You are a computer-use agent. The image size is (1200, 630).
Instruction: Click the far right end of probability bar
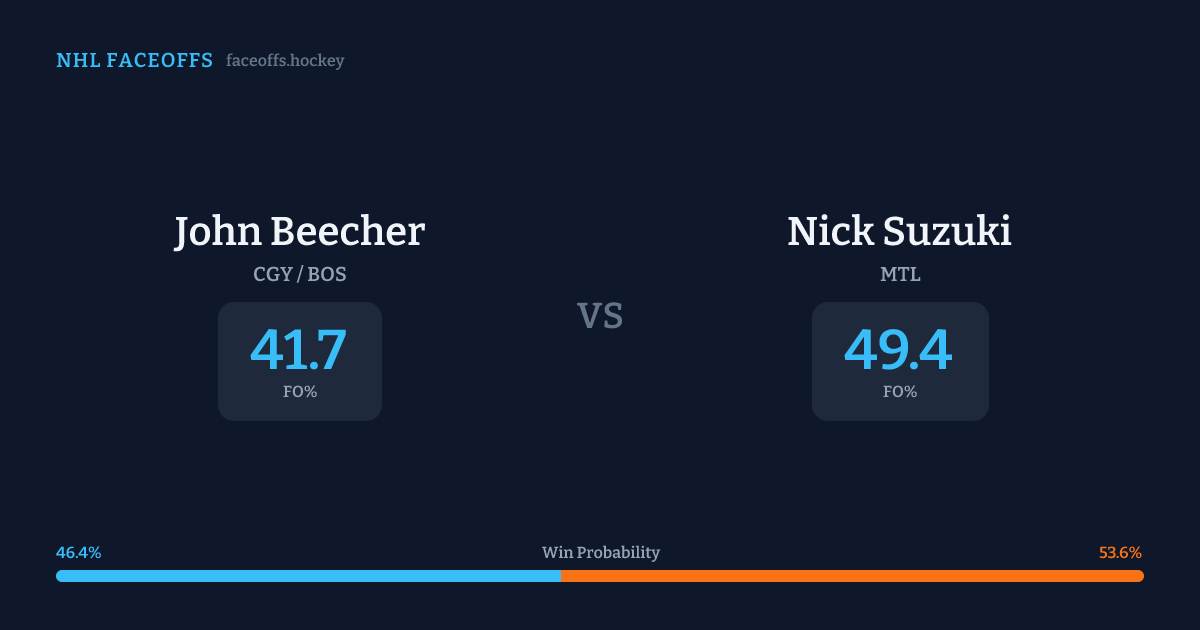tap(1140, 576)
